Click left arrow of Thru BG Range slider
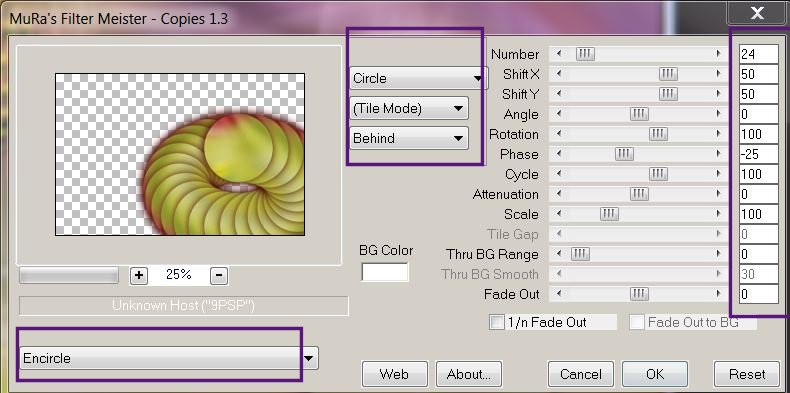Viewport: 790px width, 393px height. [559, 254]
